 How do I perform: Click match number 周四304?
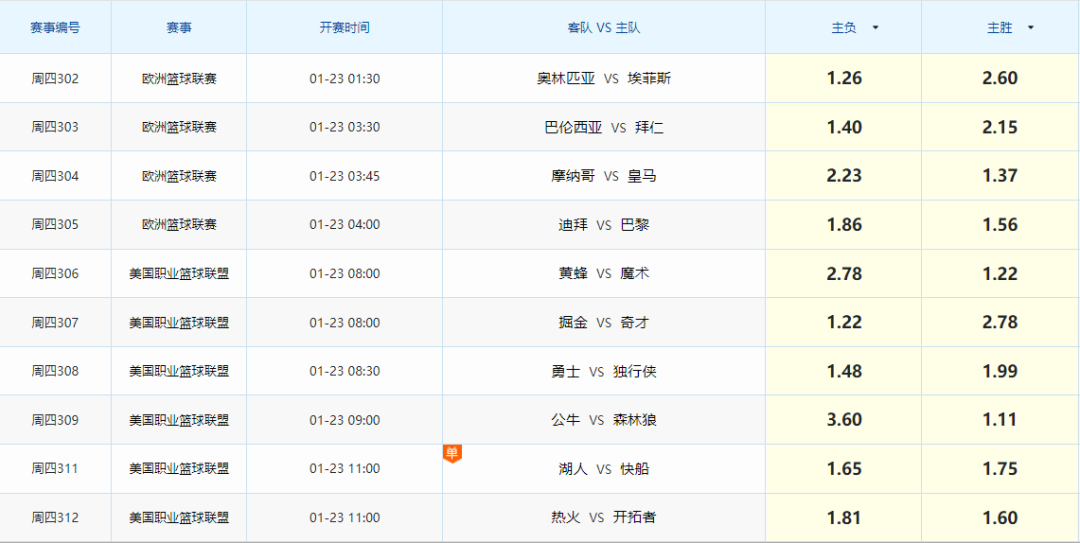pyautogui.click(x=55, y=176)
